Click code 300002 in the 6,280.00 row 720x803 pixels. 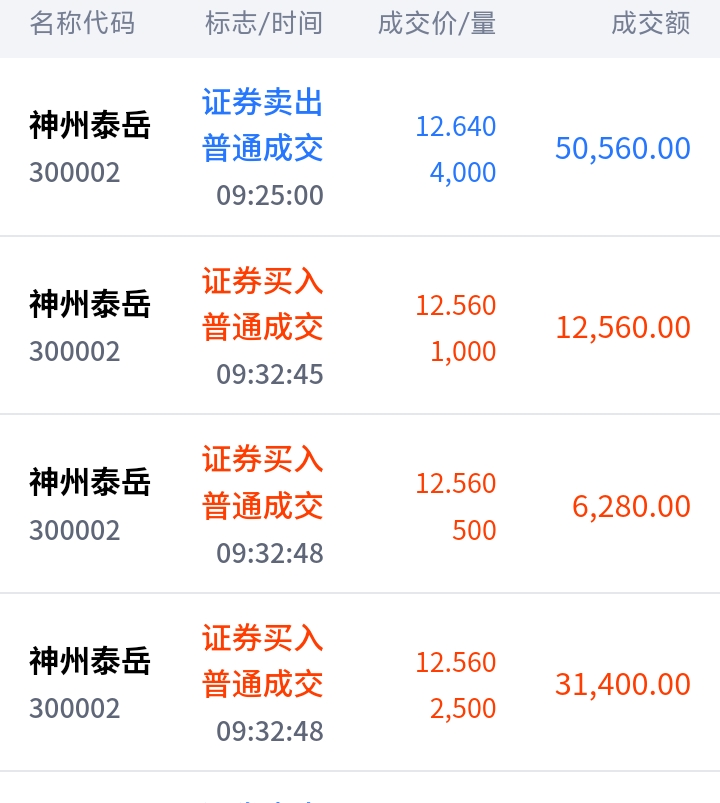[74, 530]
